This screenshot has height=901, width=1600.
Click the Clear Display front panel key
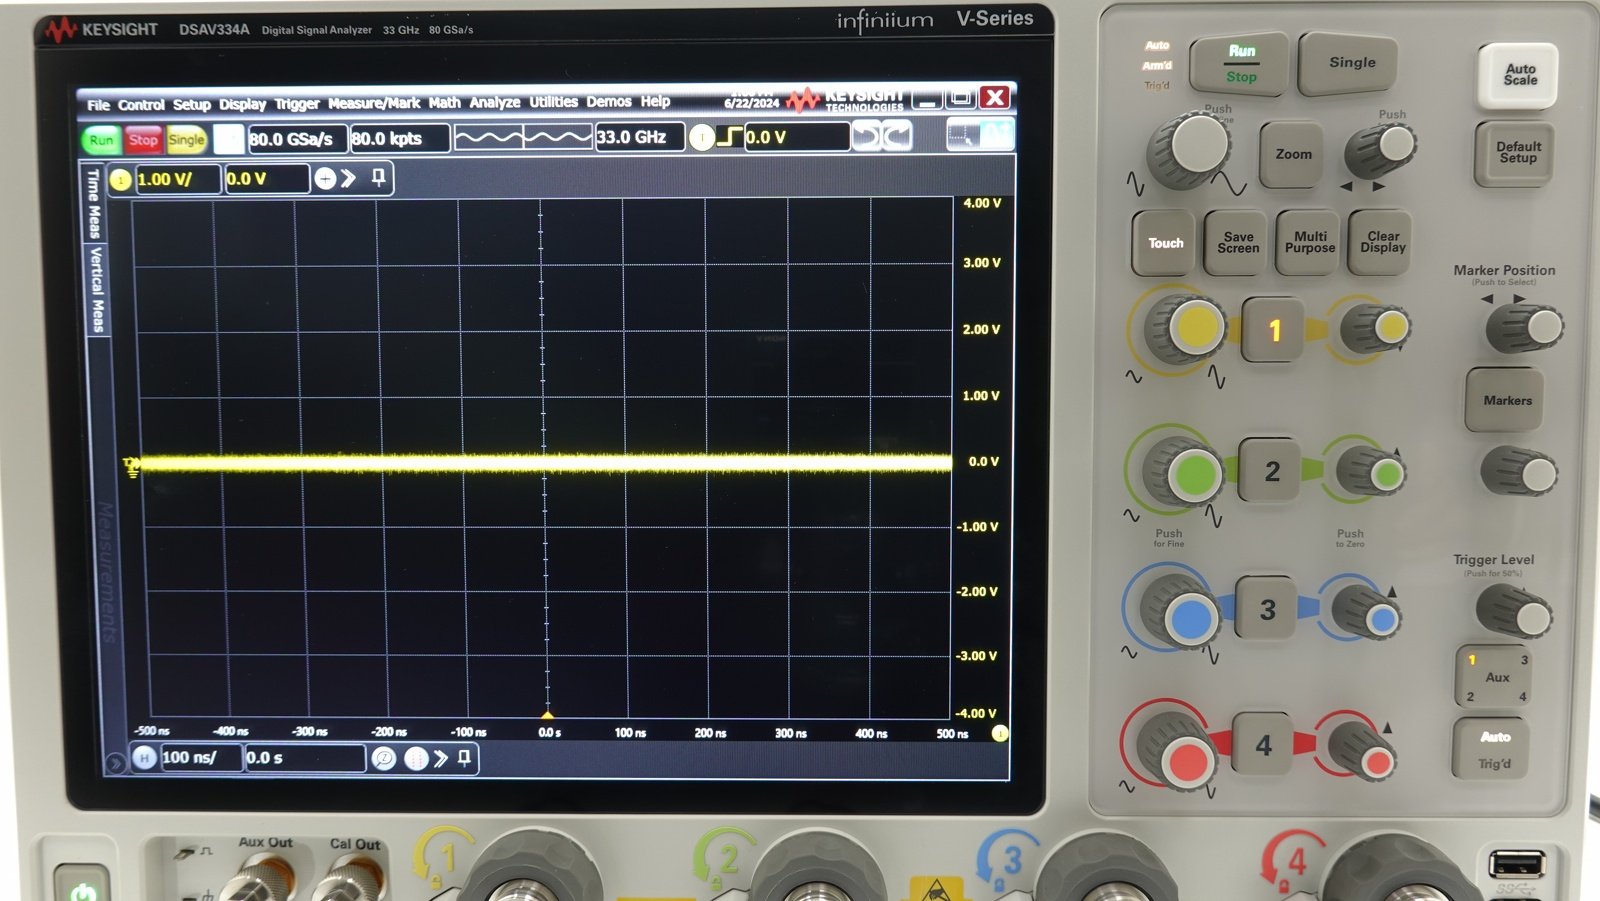[x=1382, y=242]
